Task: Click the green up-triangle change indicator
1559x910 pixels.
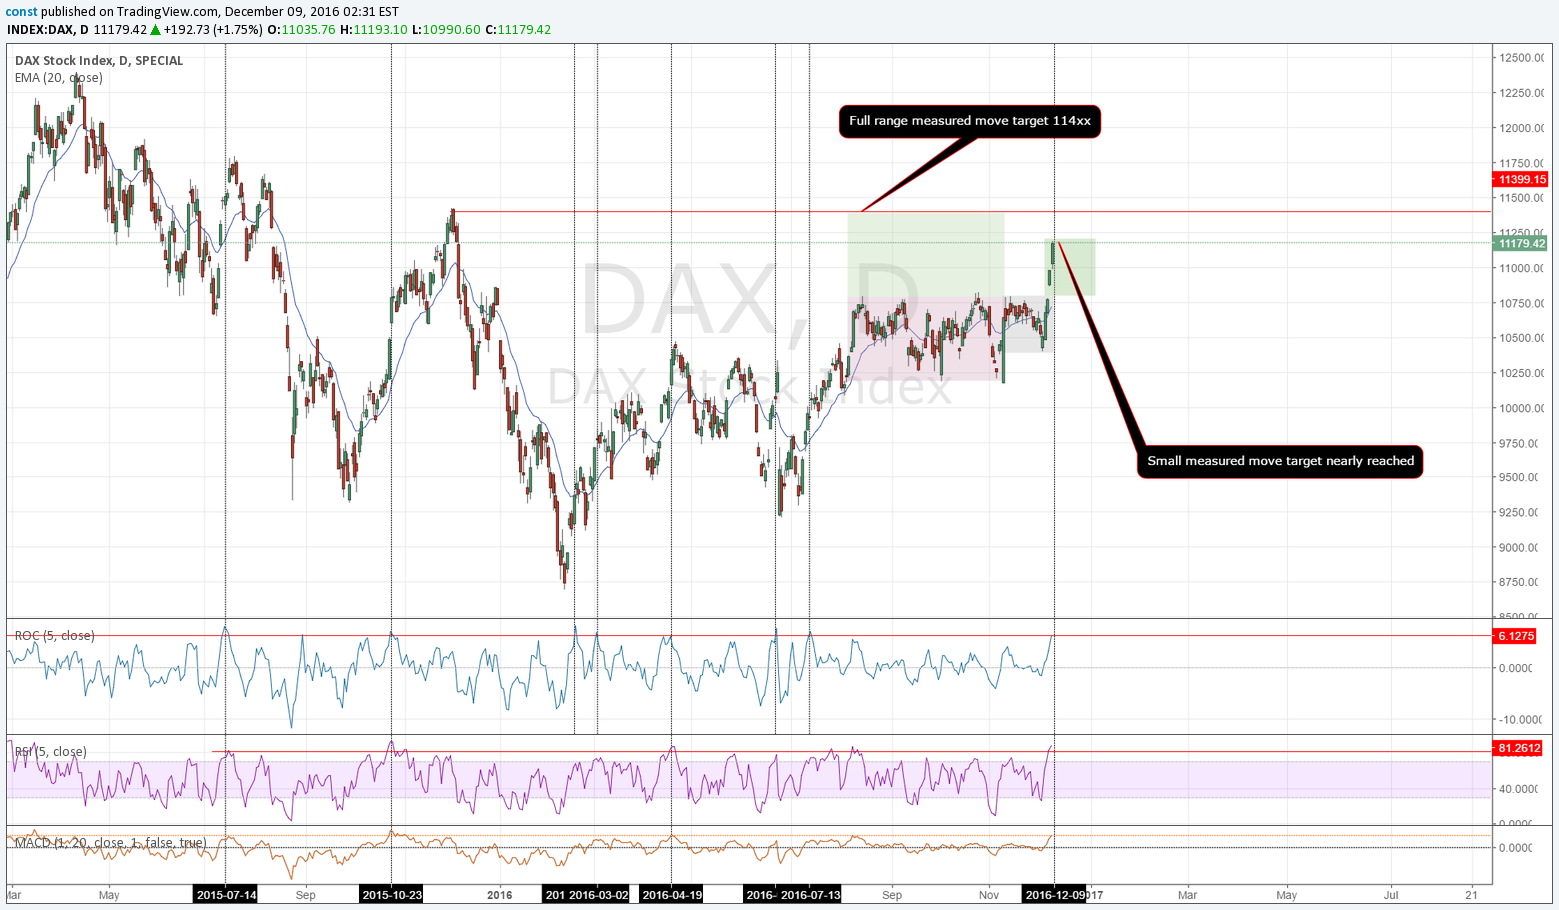Action: (154, 30)
